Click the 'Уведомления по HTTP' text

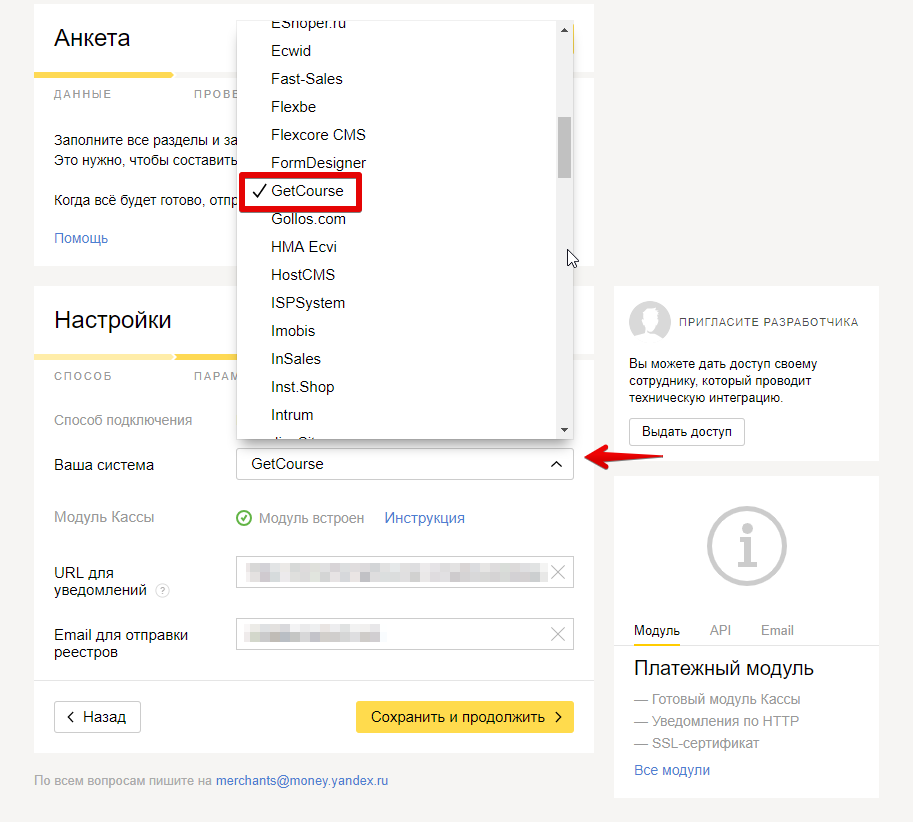(x=726, y=721)
